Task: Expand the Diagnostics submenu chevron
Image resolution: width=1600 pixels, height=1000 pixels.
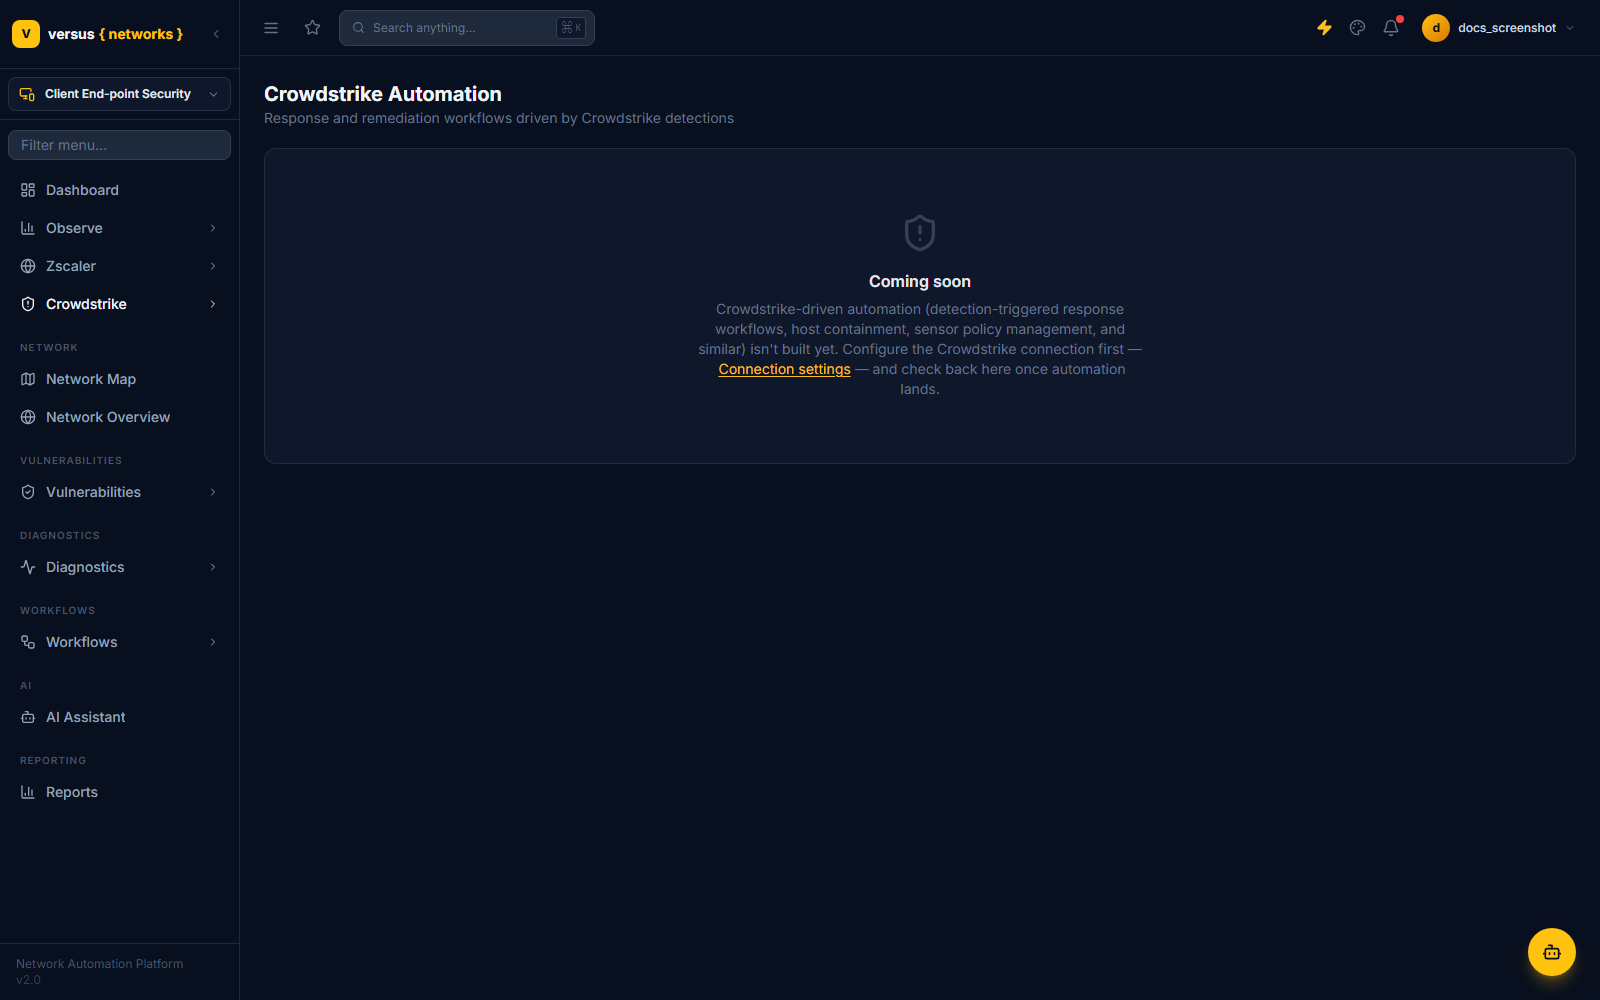Action: pos(213,567)
